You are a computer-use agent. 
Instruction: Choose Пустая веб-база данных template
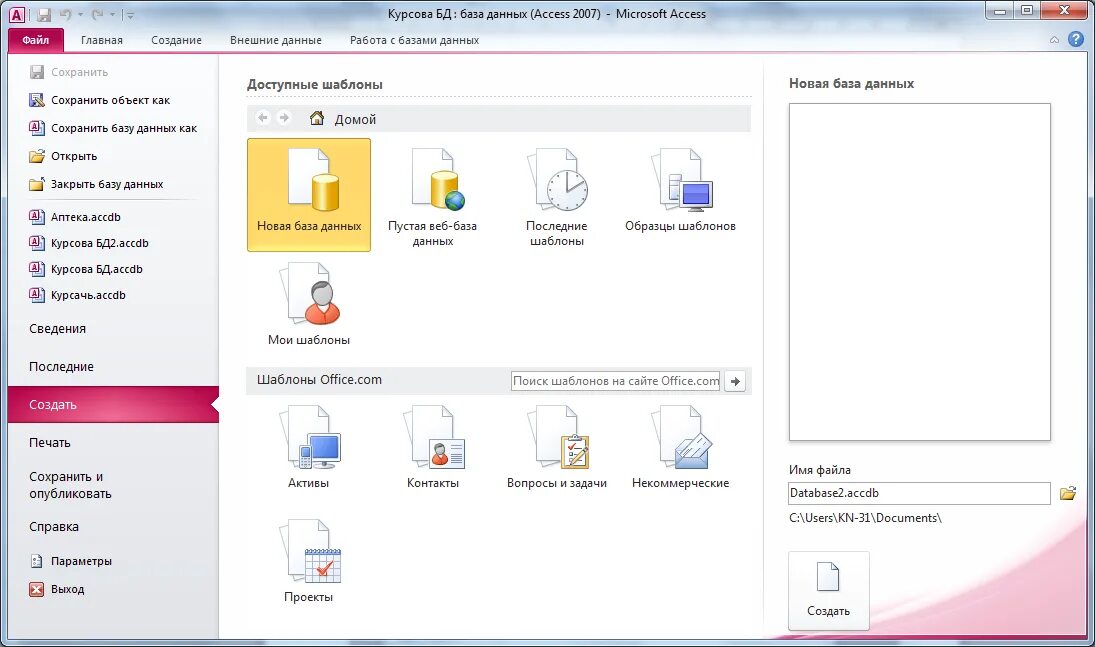(432, 198)
